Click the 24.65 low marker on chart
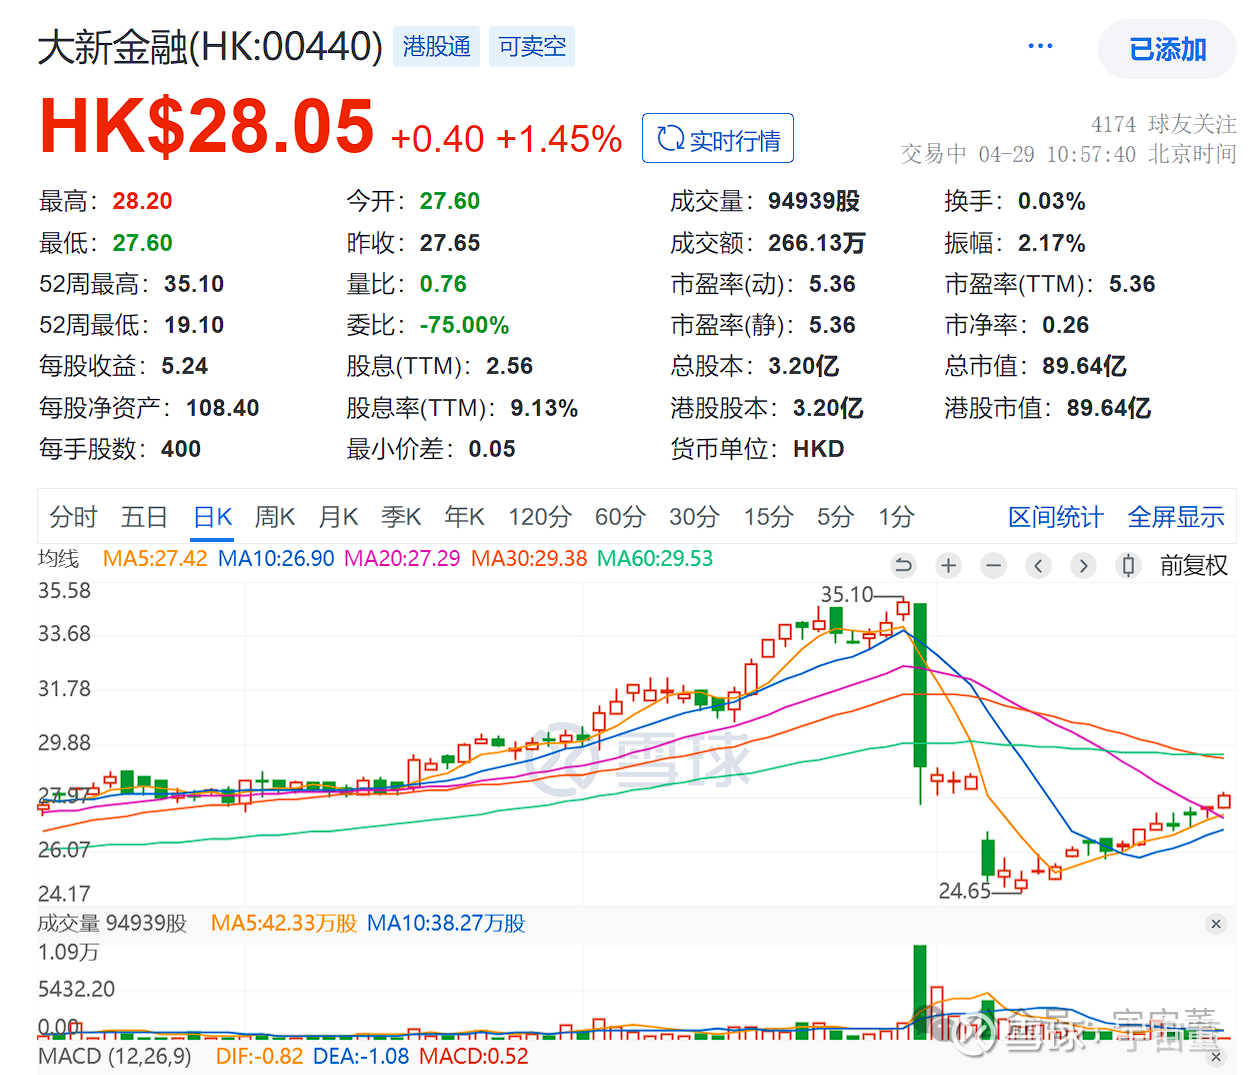The height and width of the screenshot is (1075, 1257). (x=964, y=890)
